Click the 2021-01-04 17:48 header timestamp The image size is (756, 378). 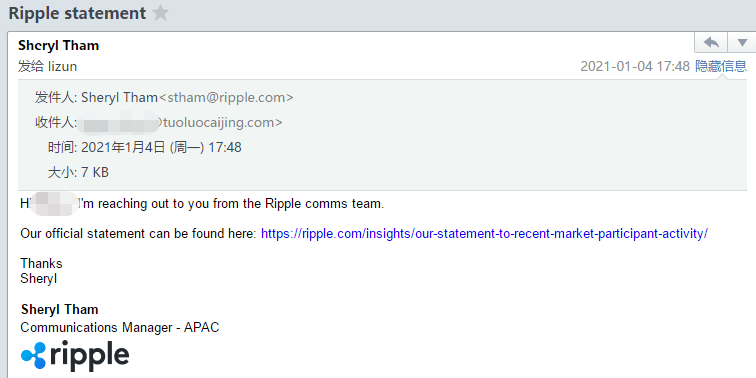click(635, 67)
